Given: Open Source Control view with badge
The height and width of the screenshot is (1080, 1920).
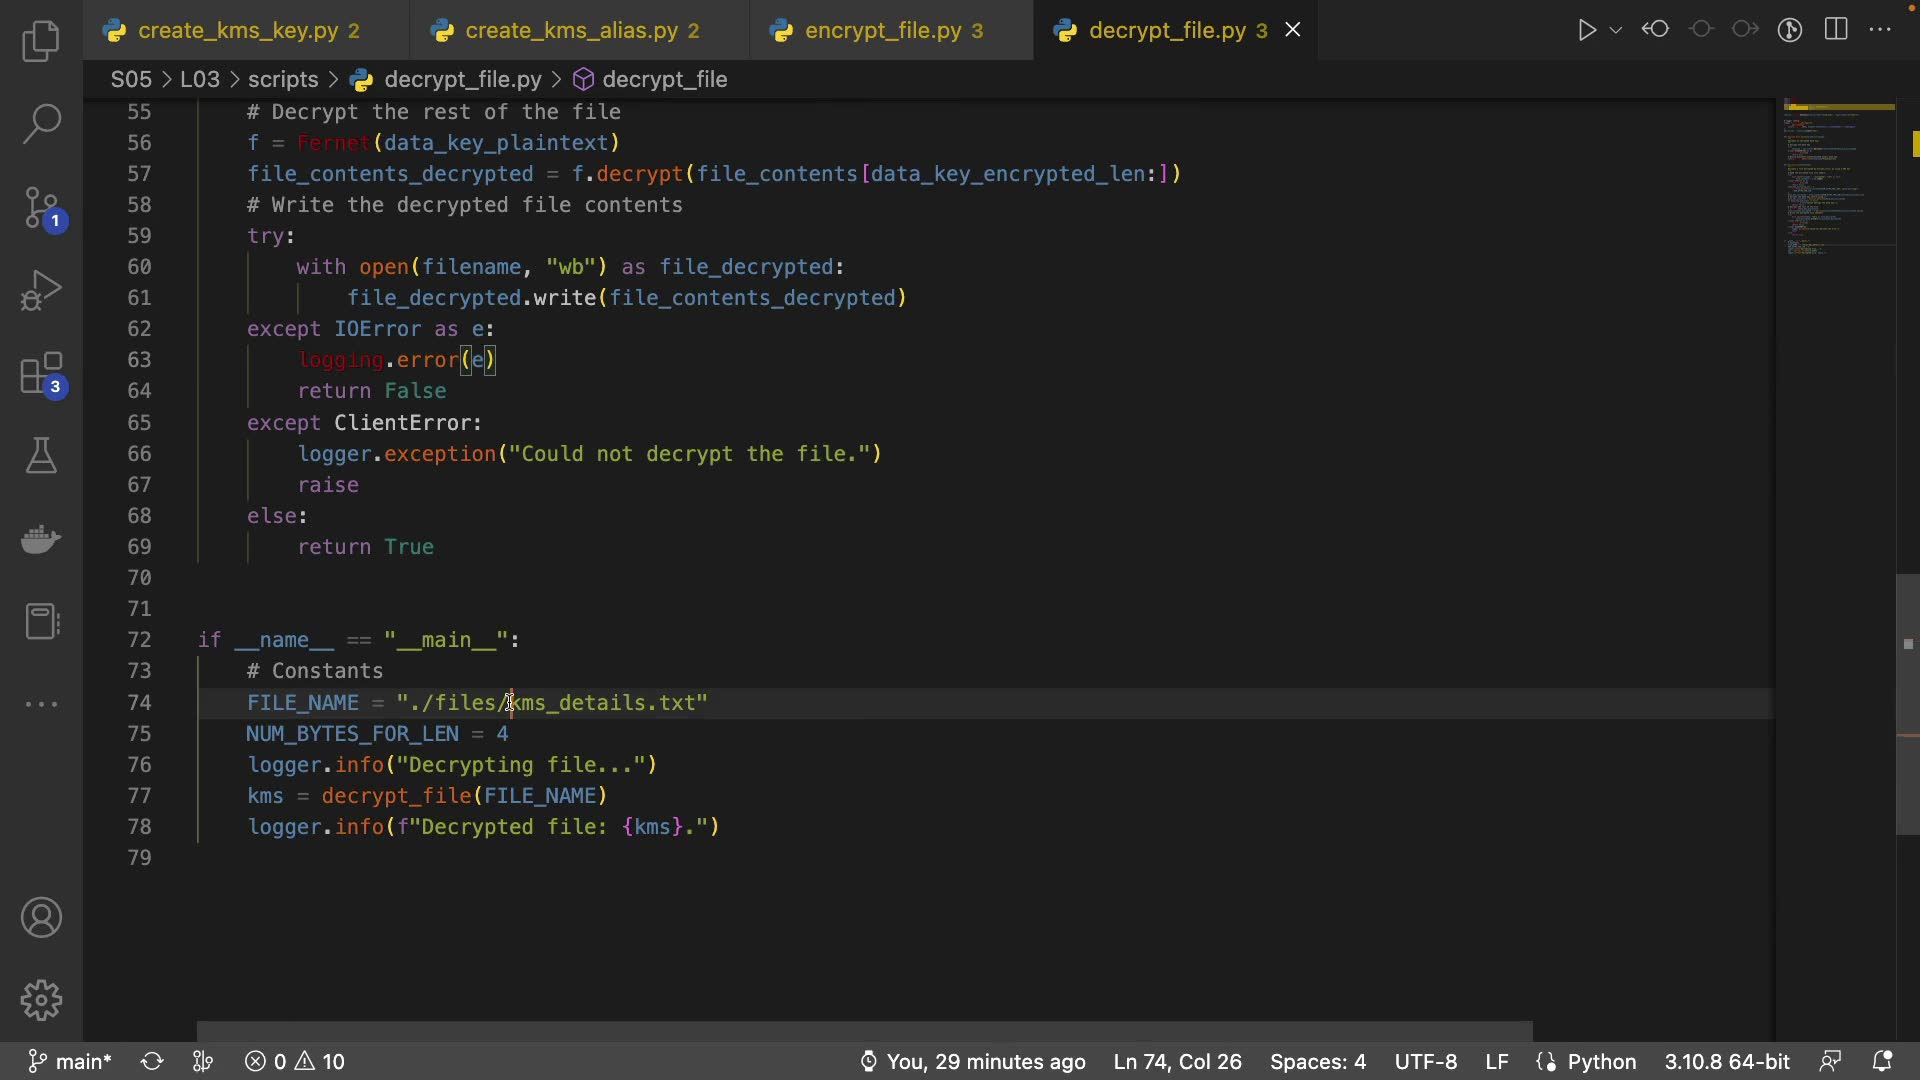Looking at the screenshot, I should pyautogui.click(x=41, y=208).
